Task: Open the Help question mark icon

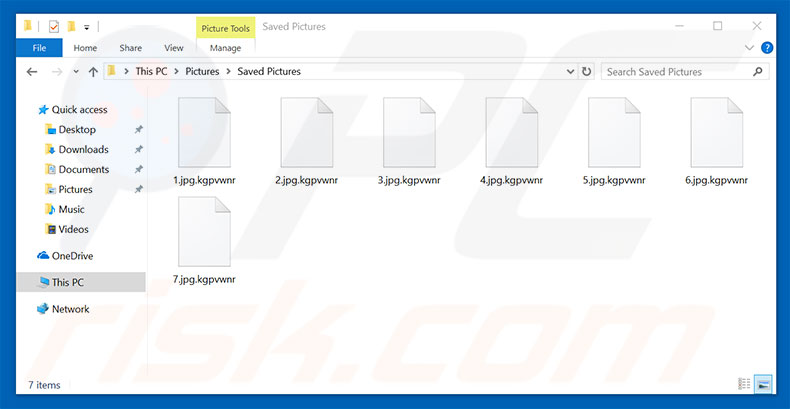Action: (x=767, y=47)
